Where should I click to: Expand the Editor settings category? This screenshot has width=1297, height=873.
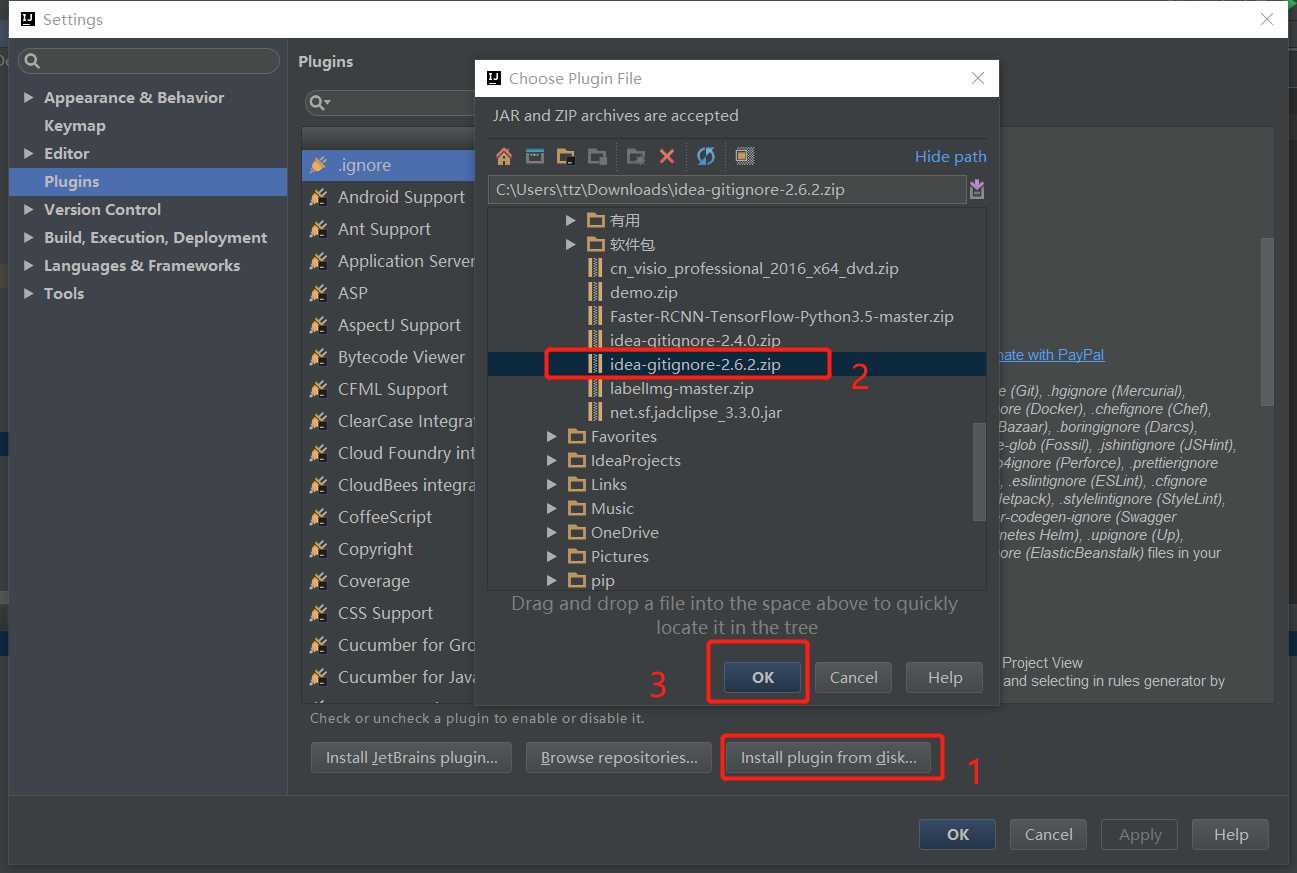pos(28,153)
